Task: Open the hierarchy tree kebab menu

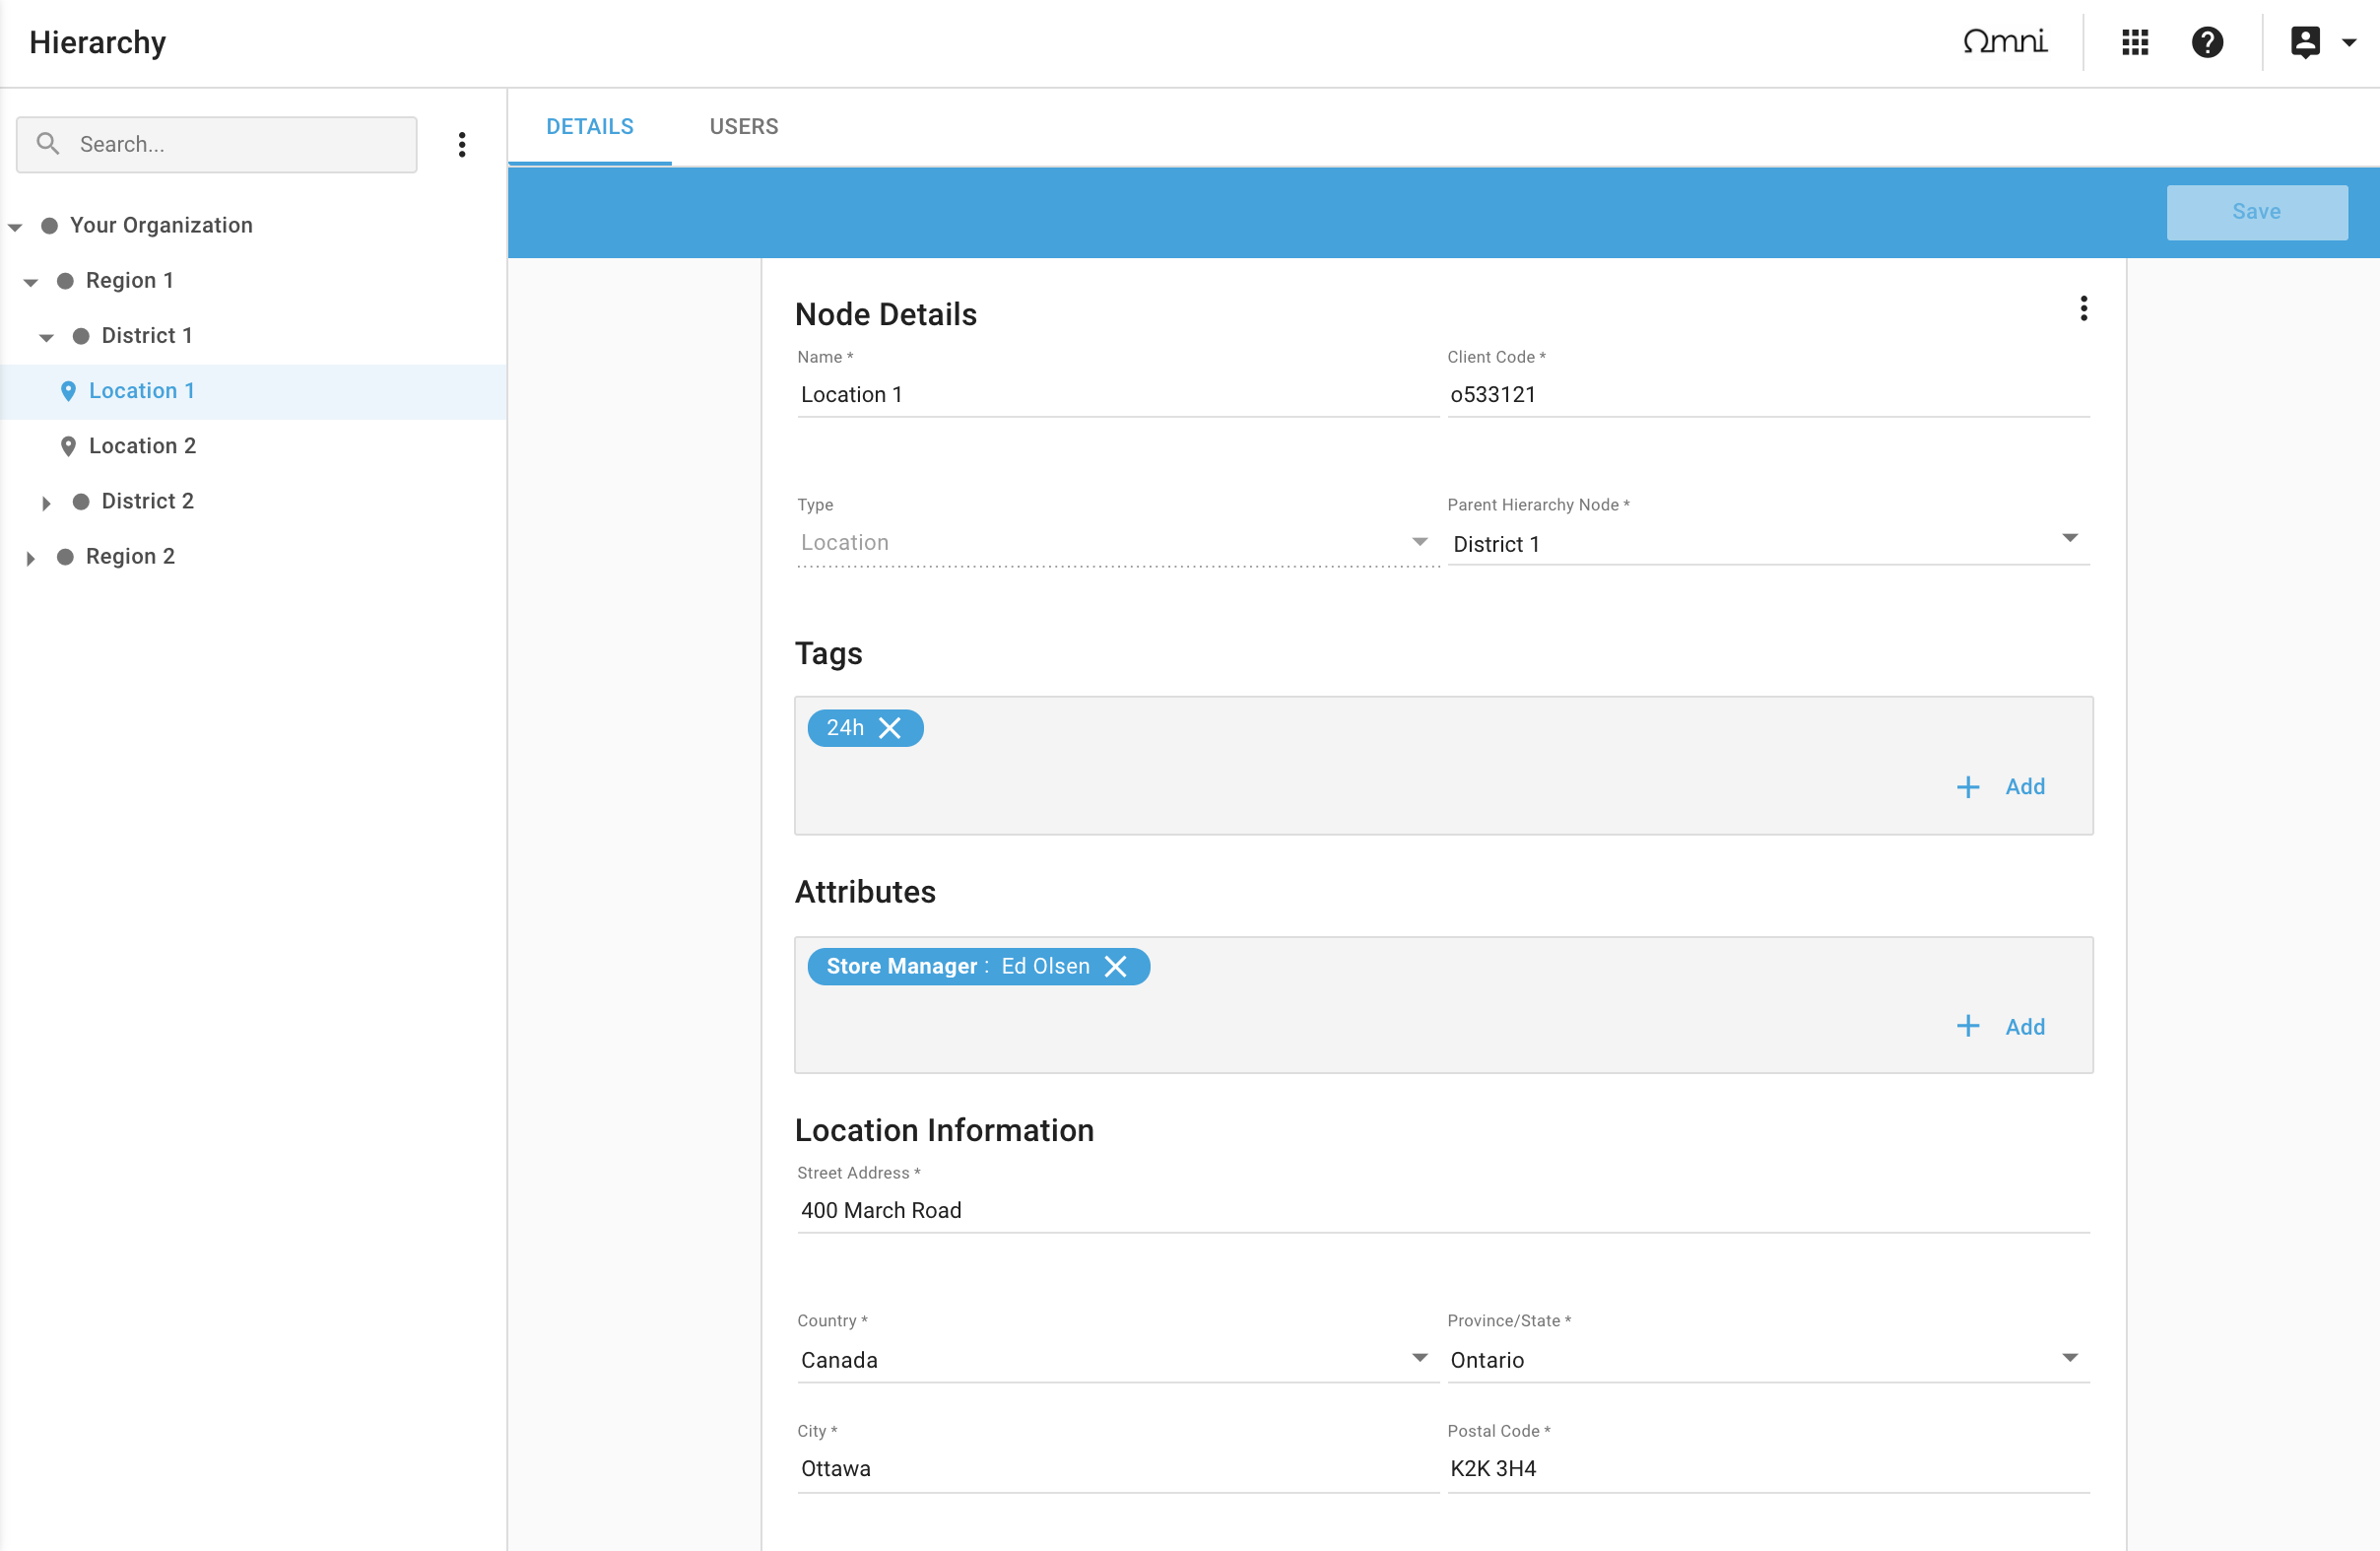Action: pos(462,145)
